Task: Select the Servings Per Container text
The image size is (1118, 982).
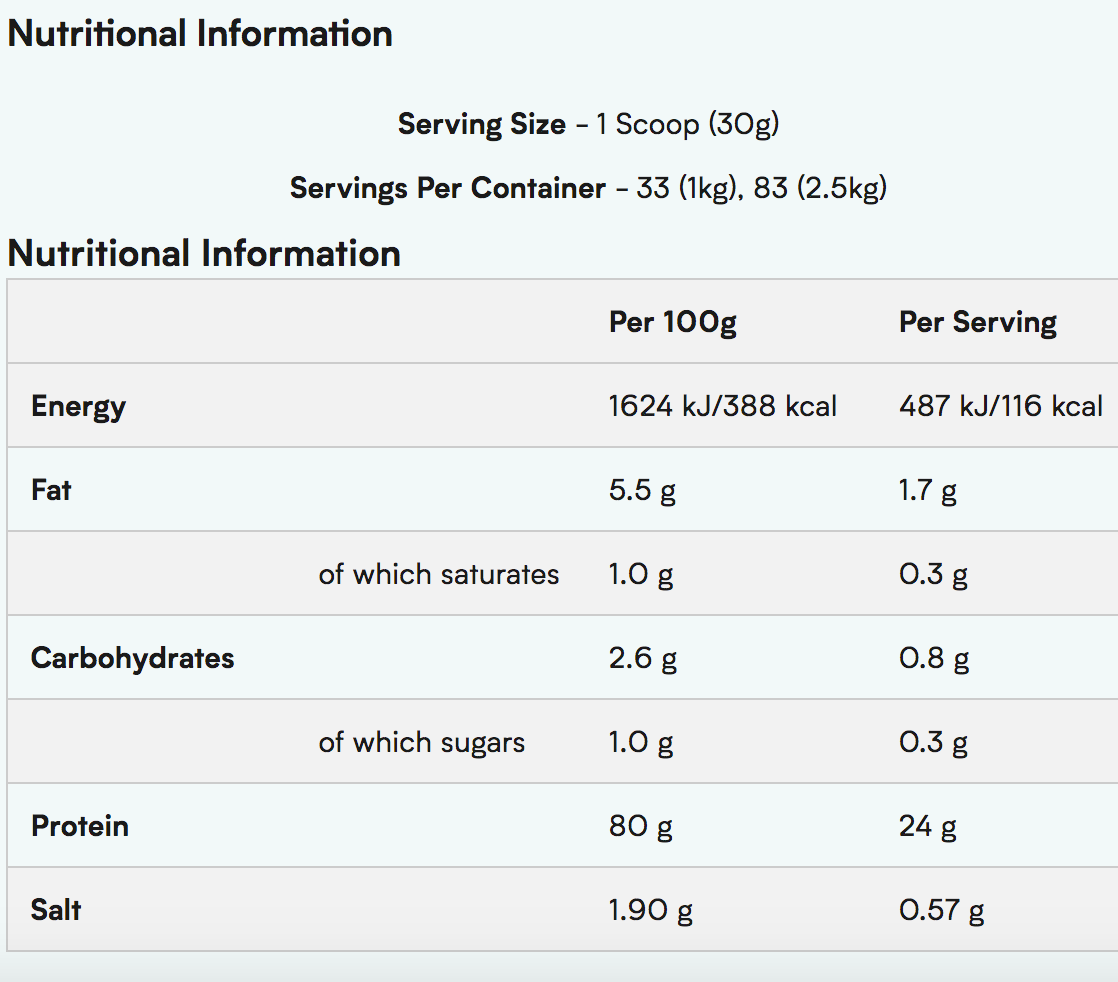Action: coord(448,188)
